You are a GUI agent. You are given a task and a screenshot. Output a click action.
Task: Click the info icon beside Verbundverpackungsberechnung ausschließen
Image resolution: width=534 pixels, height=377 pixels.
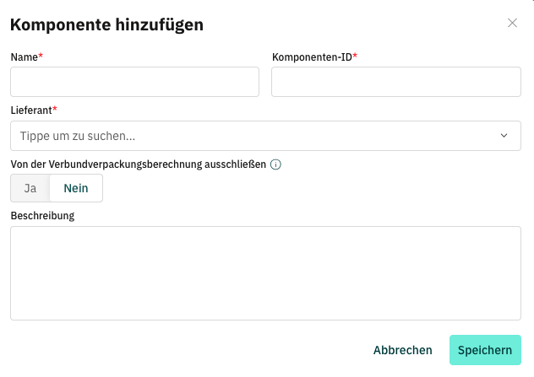[x=276, y=164]
